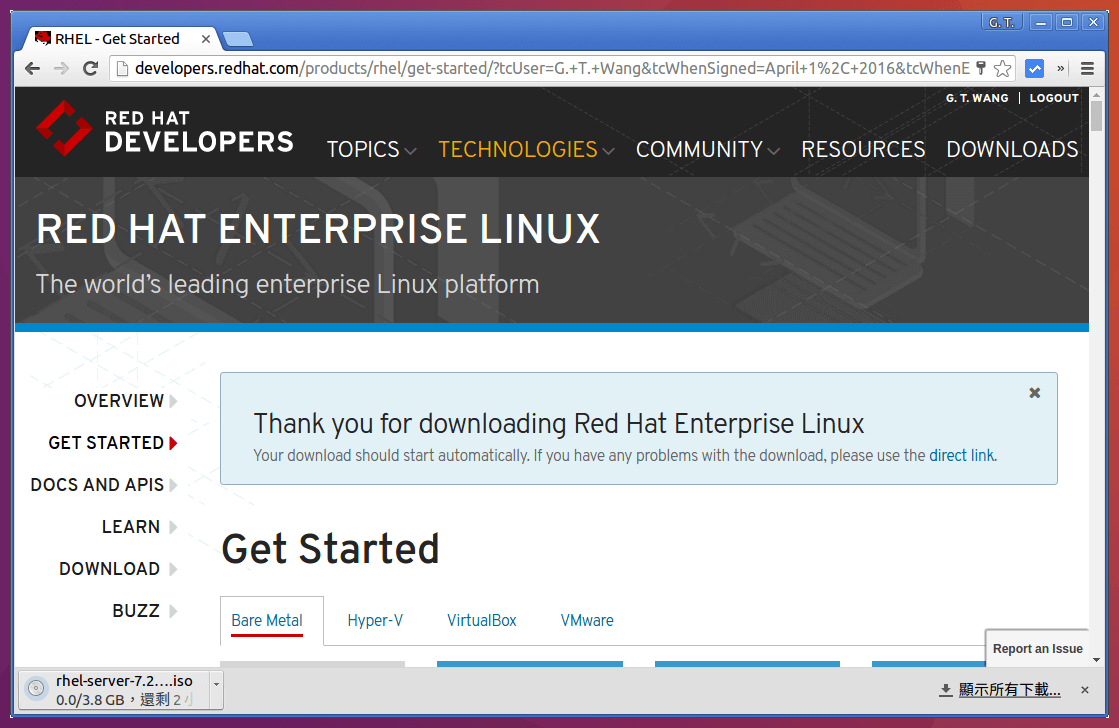1119x728 pixels.
Task: Expand the TOPICS navigation dropdown
Action: [x=371, y=149]
